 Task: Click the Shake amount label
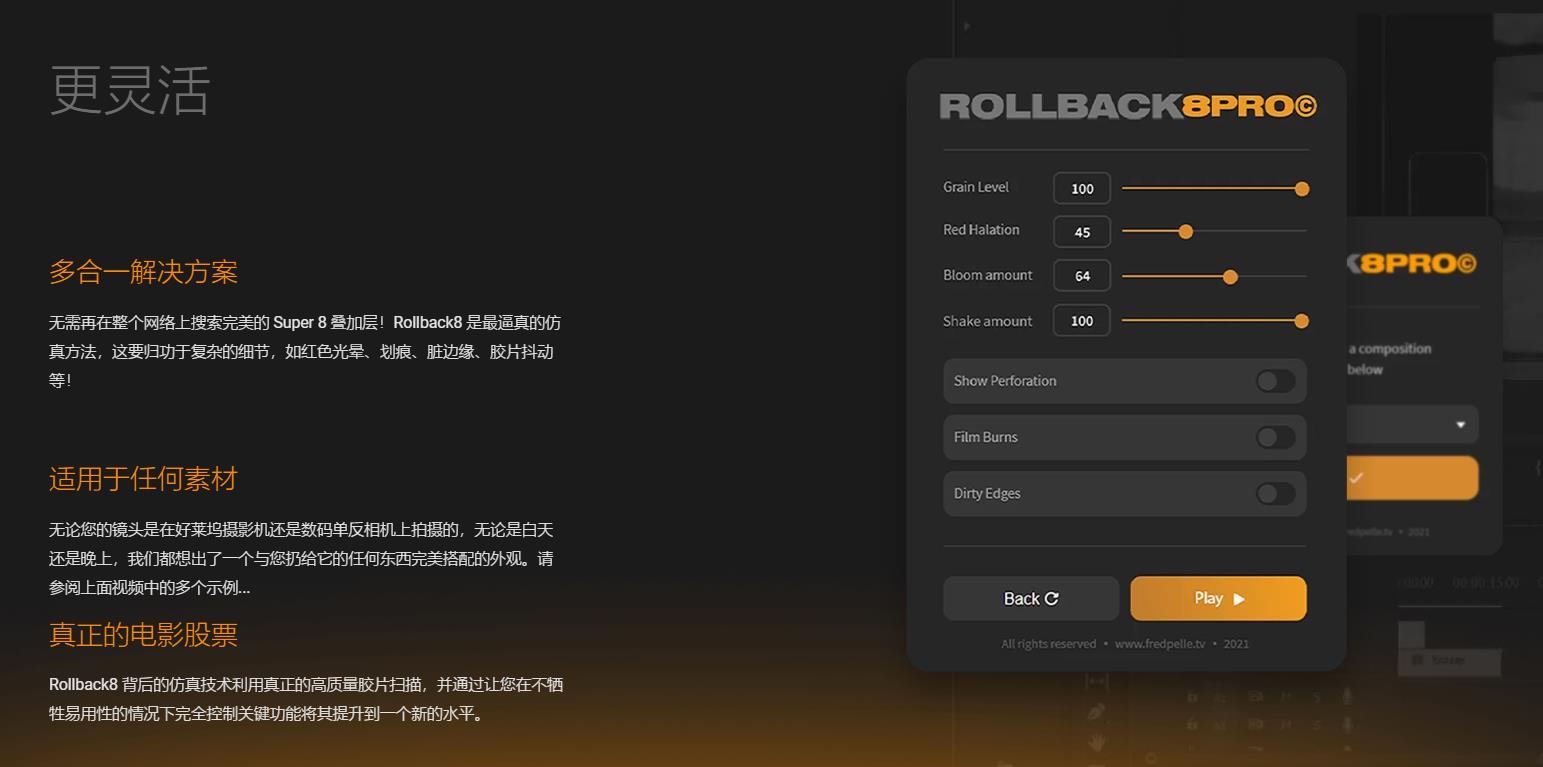(x=988, y=321)
